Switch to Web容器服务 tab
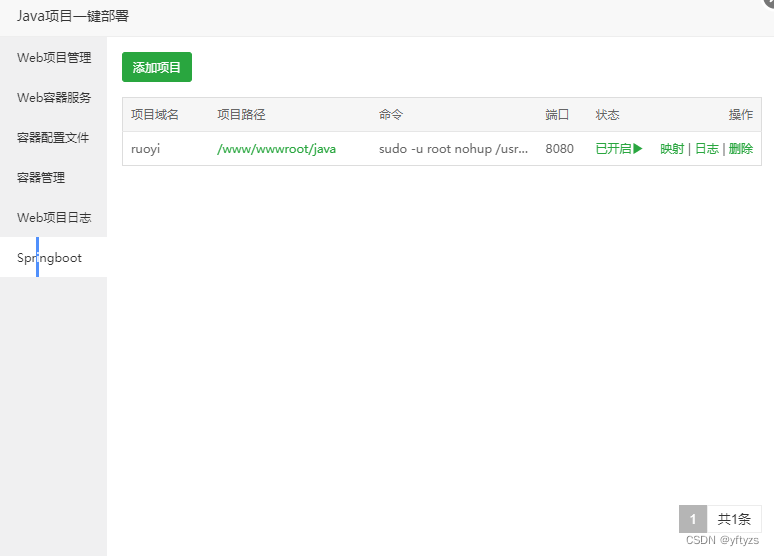Viewport: 774px width, 556px height. click(53, 97)
